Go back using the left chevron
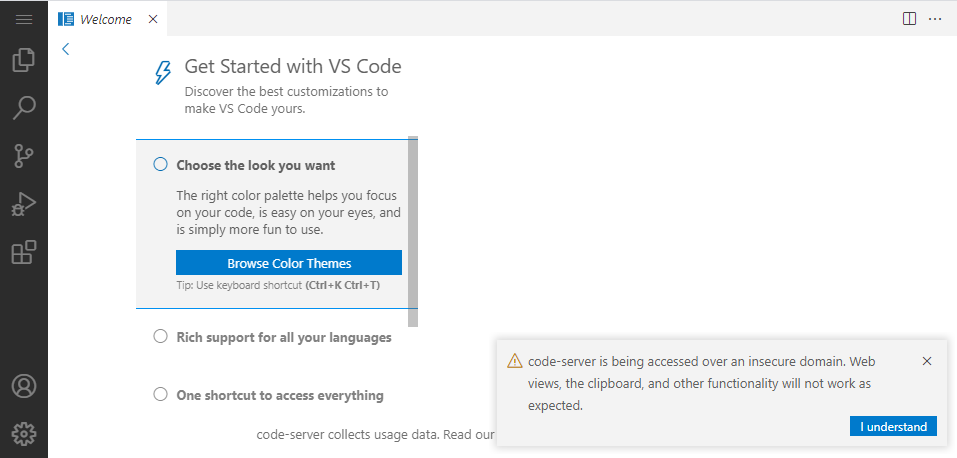Viewport: 957px width, 458px height. (x=65, y=49)
